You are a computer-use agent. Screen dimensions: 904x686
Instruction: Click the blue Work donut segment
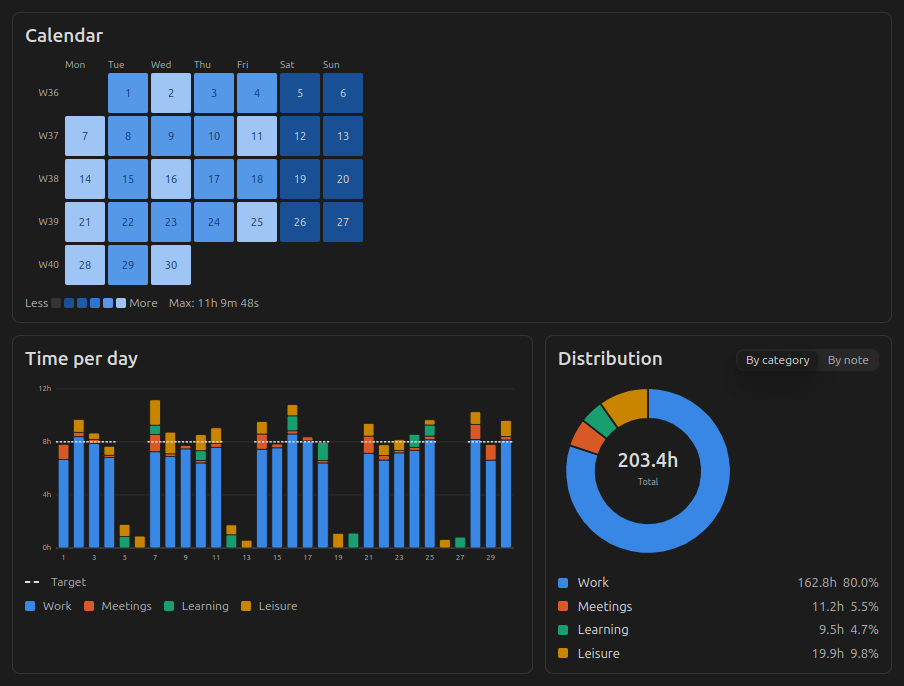706,502
